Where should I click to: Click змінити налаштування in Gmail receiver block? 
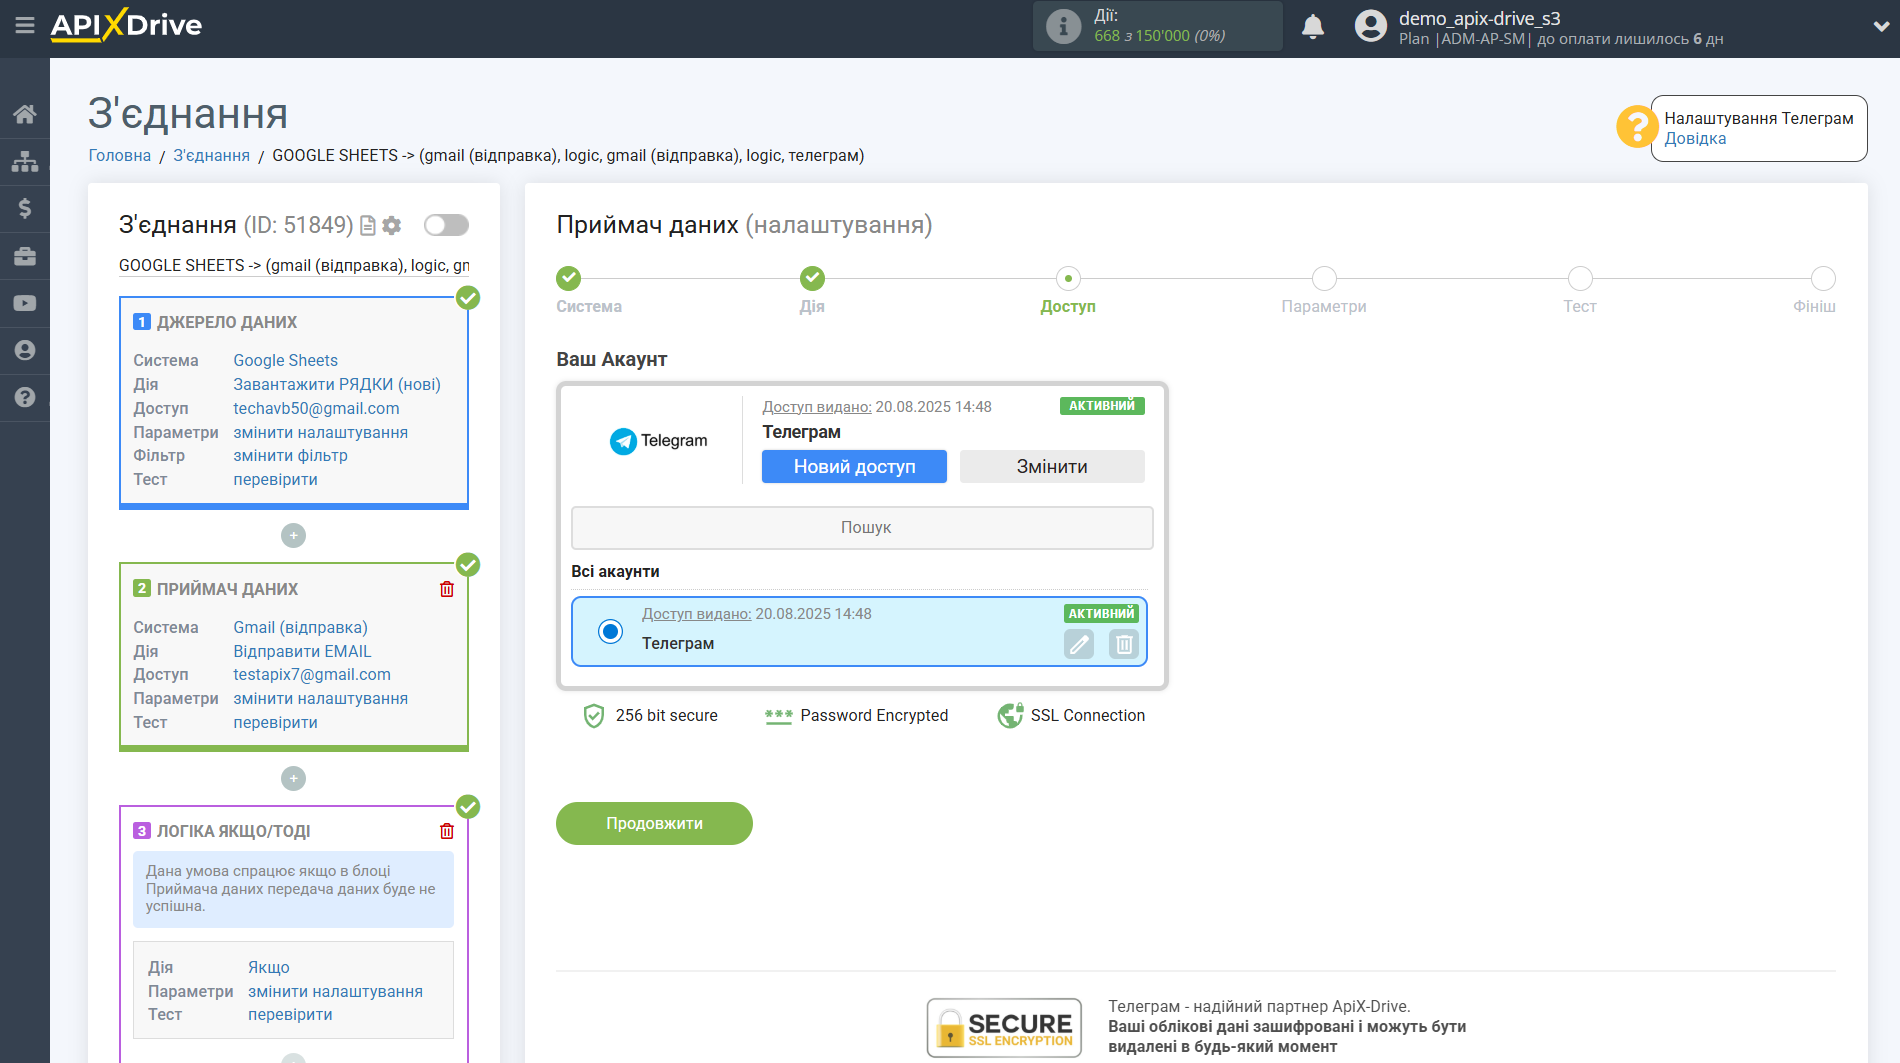point(320,698)
